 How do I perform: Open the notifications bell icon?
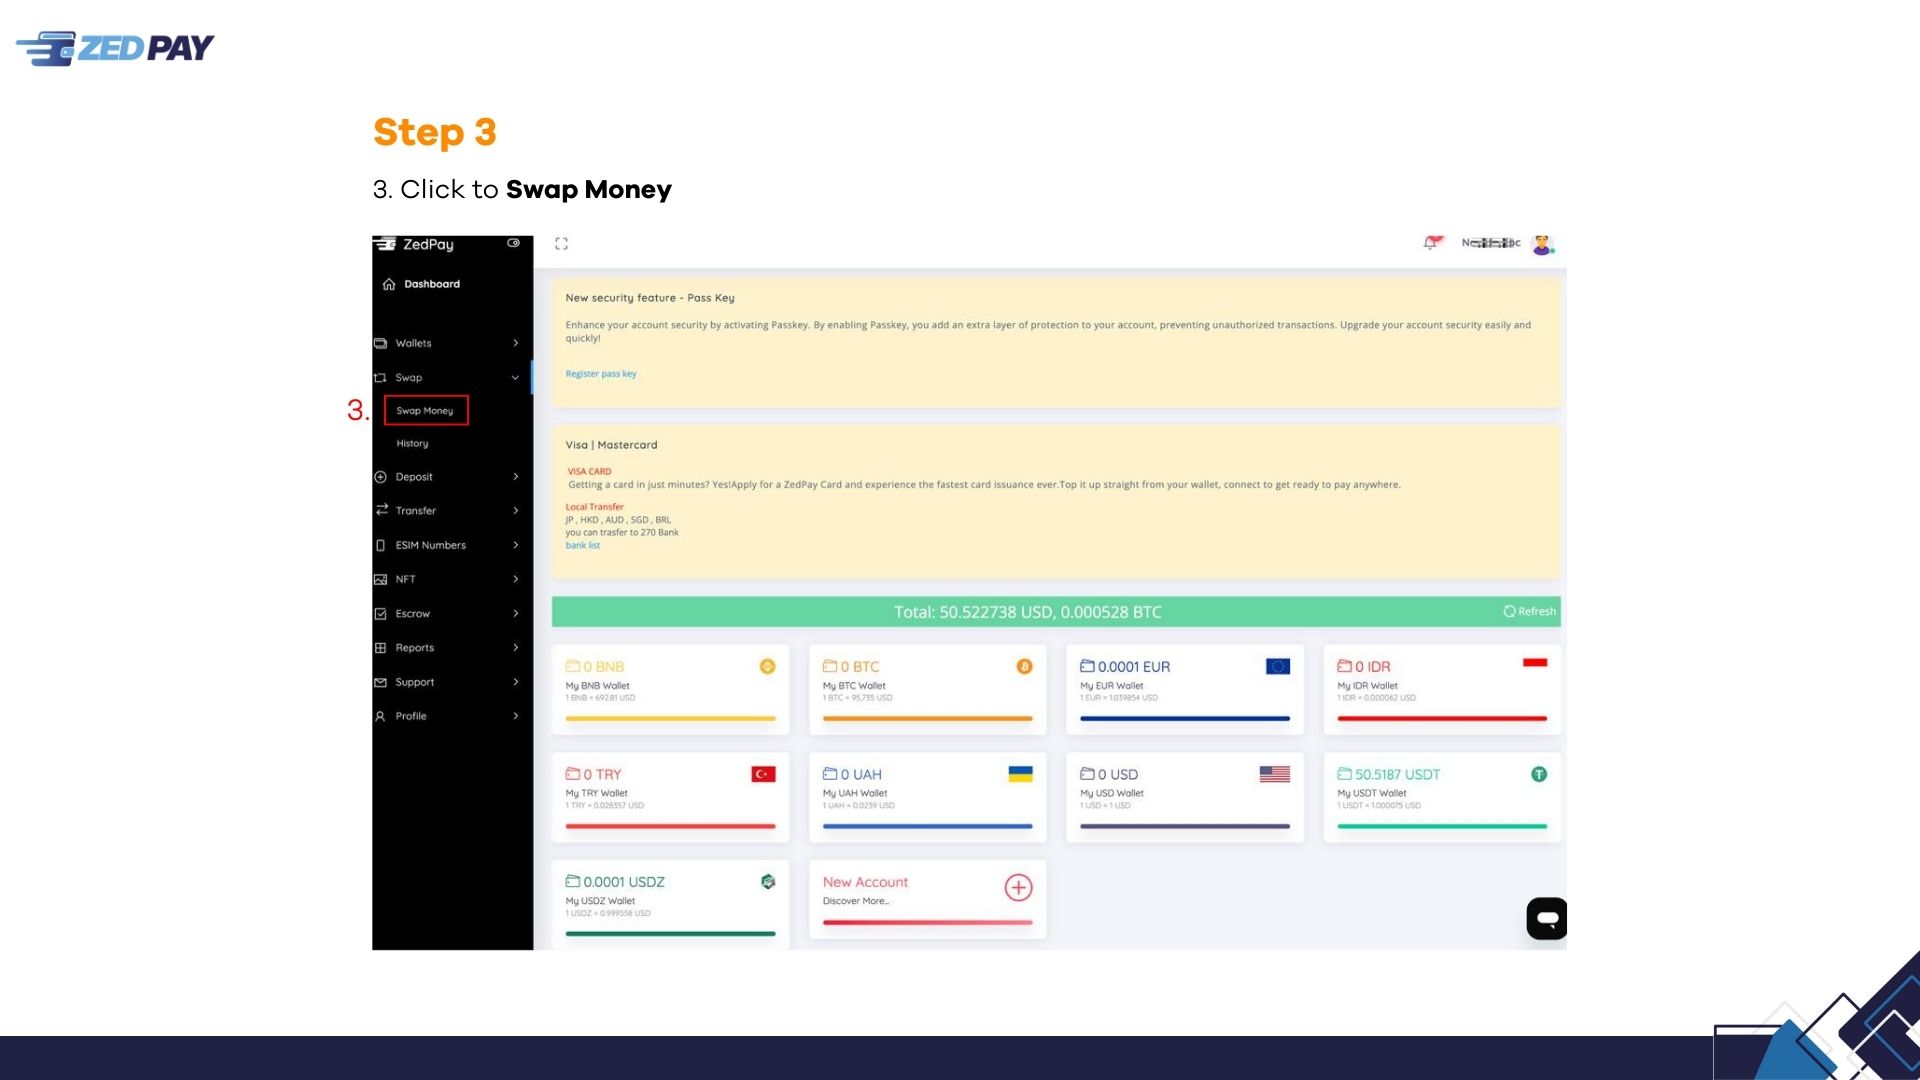click(x=1432, y=242)
